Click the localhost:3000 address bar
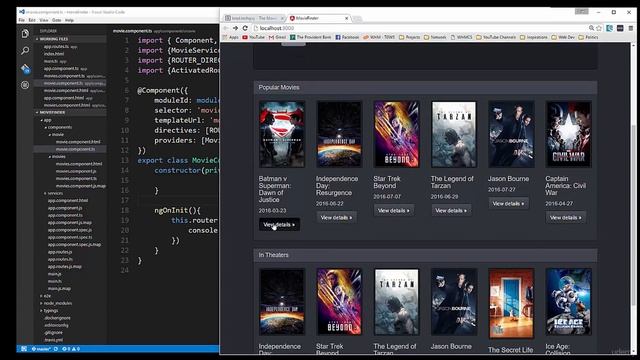This screenshot has height=360, width=640. coord(420,28)
